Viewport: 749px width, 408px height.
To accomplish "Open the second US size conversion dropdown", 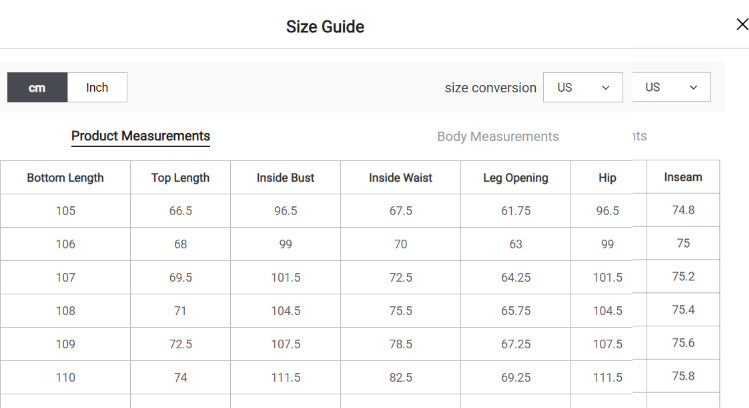I will coord(670,87).
